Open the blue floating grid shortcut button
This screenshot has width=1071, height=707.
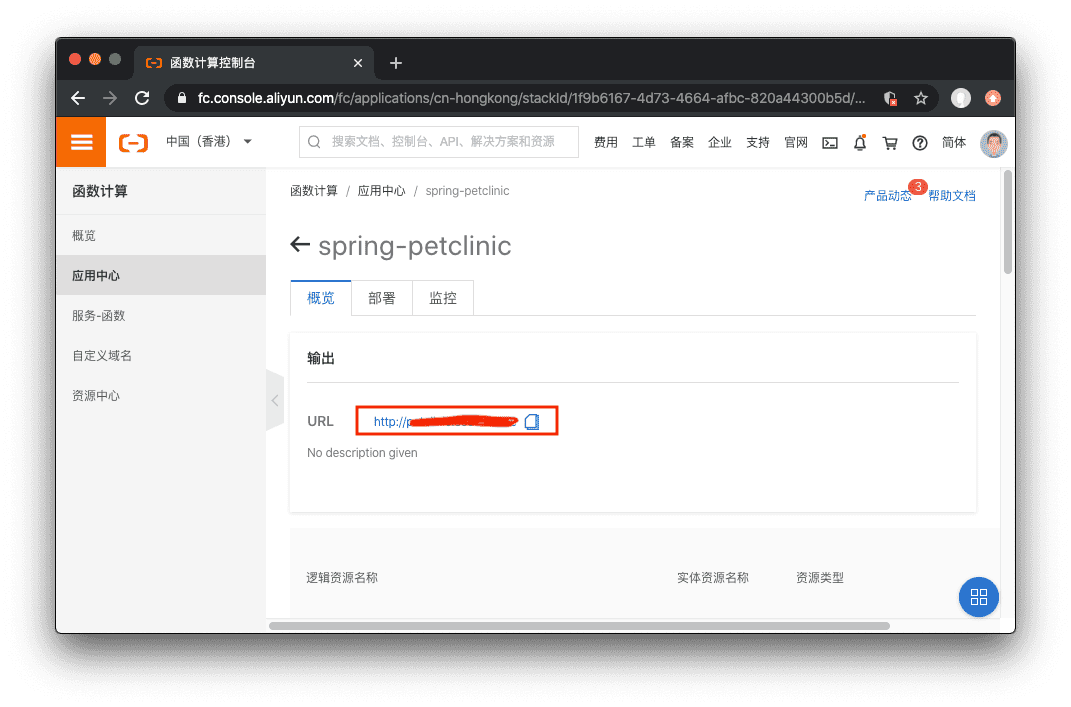[x=978, y=597]
